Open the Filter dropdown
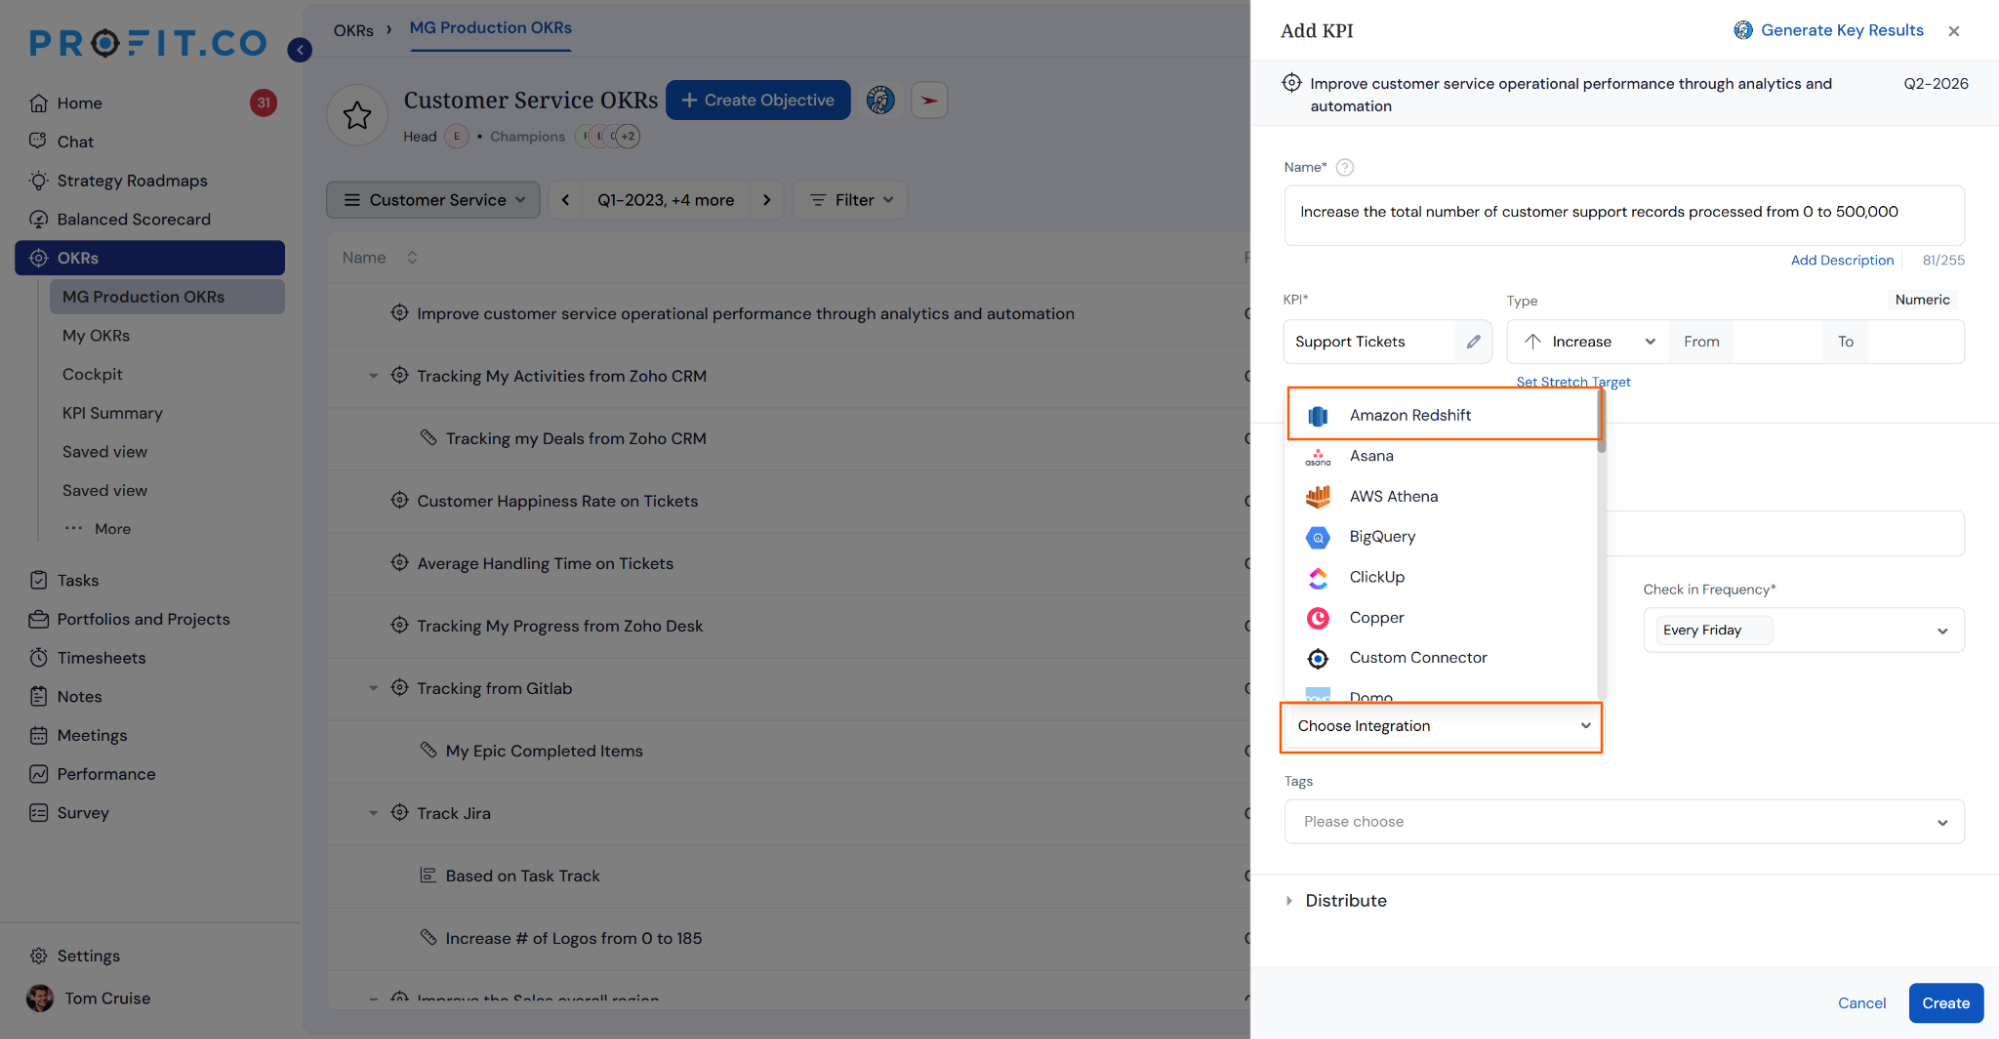Viewport: 1999px width, 1039px height. point(850,200)
